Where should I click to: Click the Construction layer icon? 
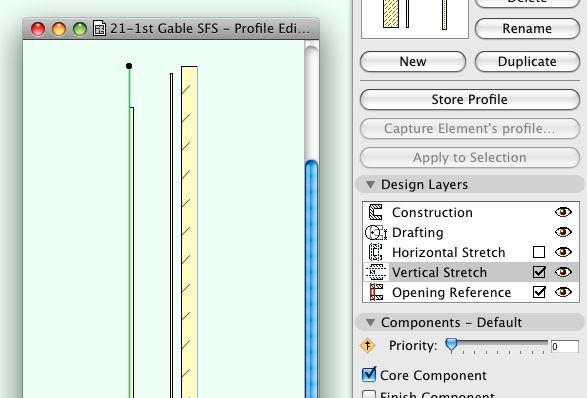(x=375, y=212)
